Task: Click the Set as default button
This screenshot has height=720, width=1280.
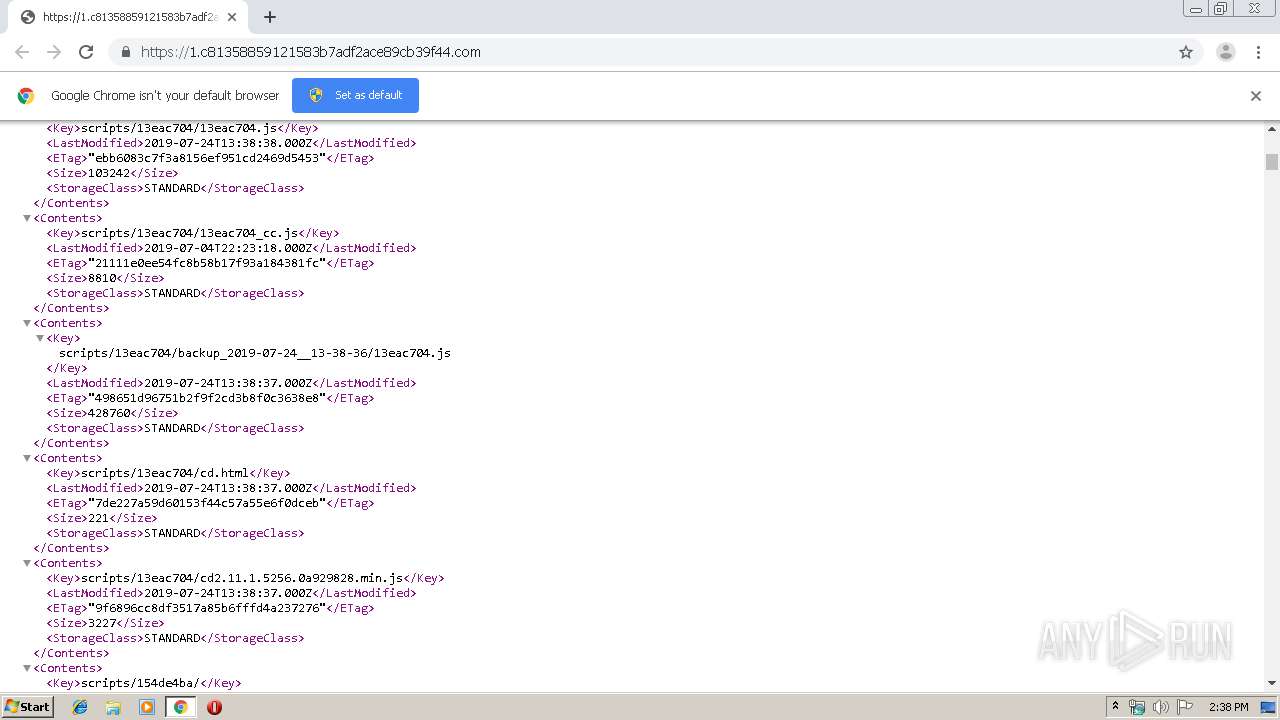Action: pyautogui.click(x=355, y=95)
